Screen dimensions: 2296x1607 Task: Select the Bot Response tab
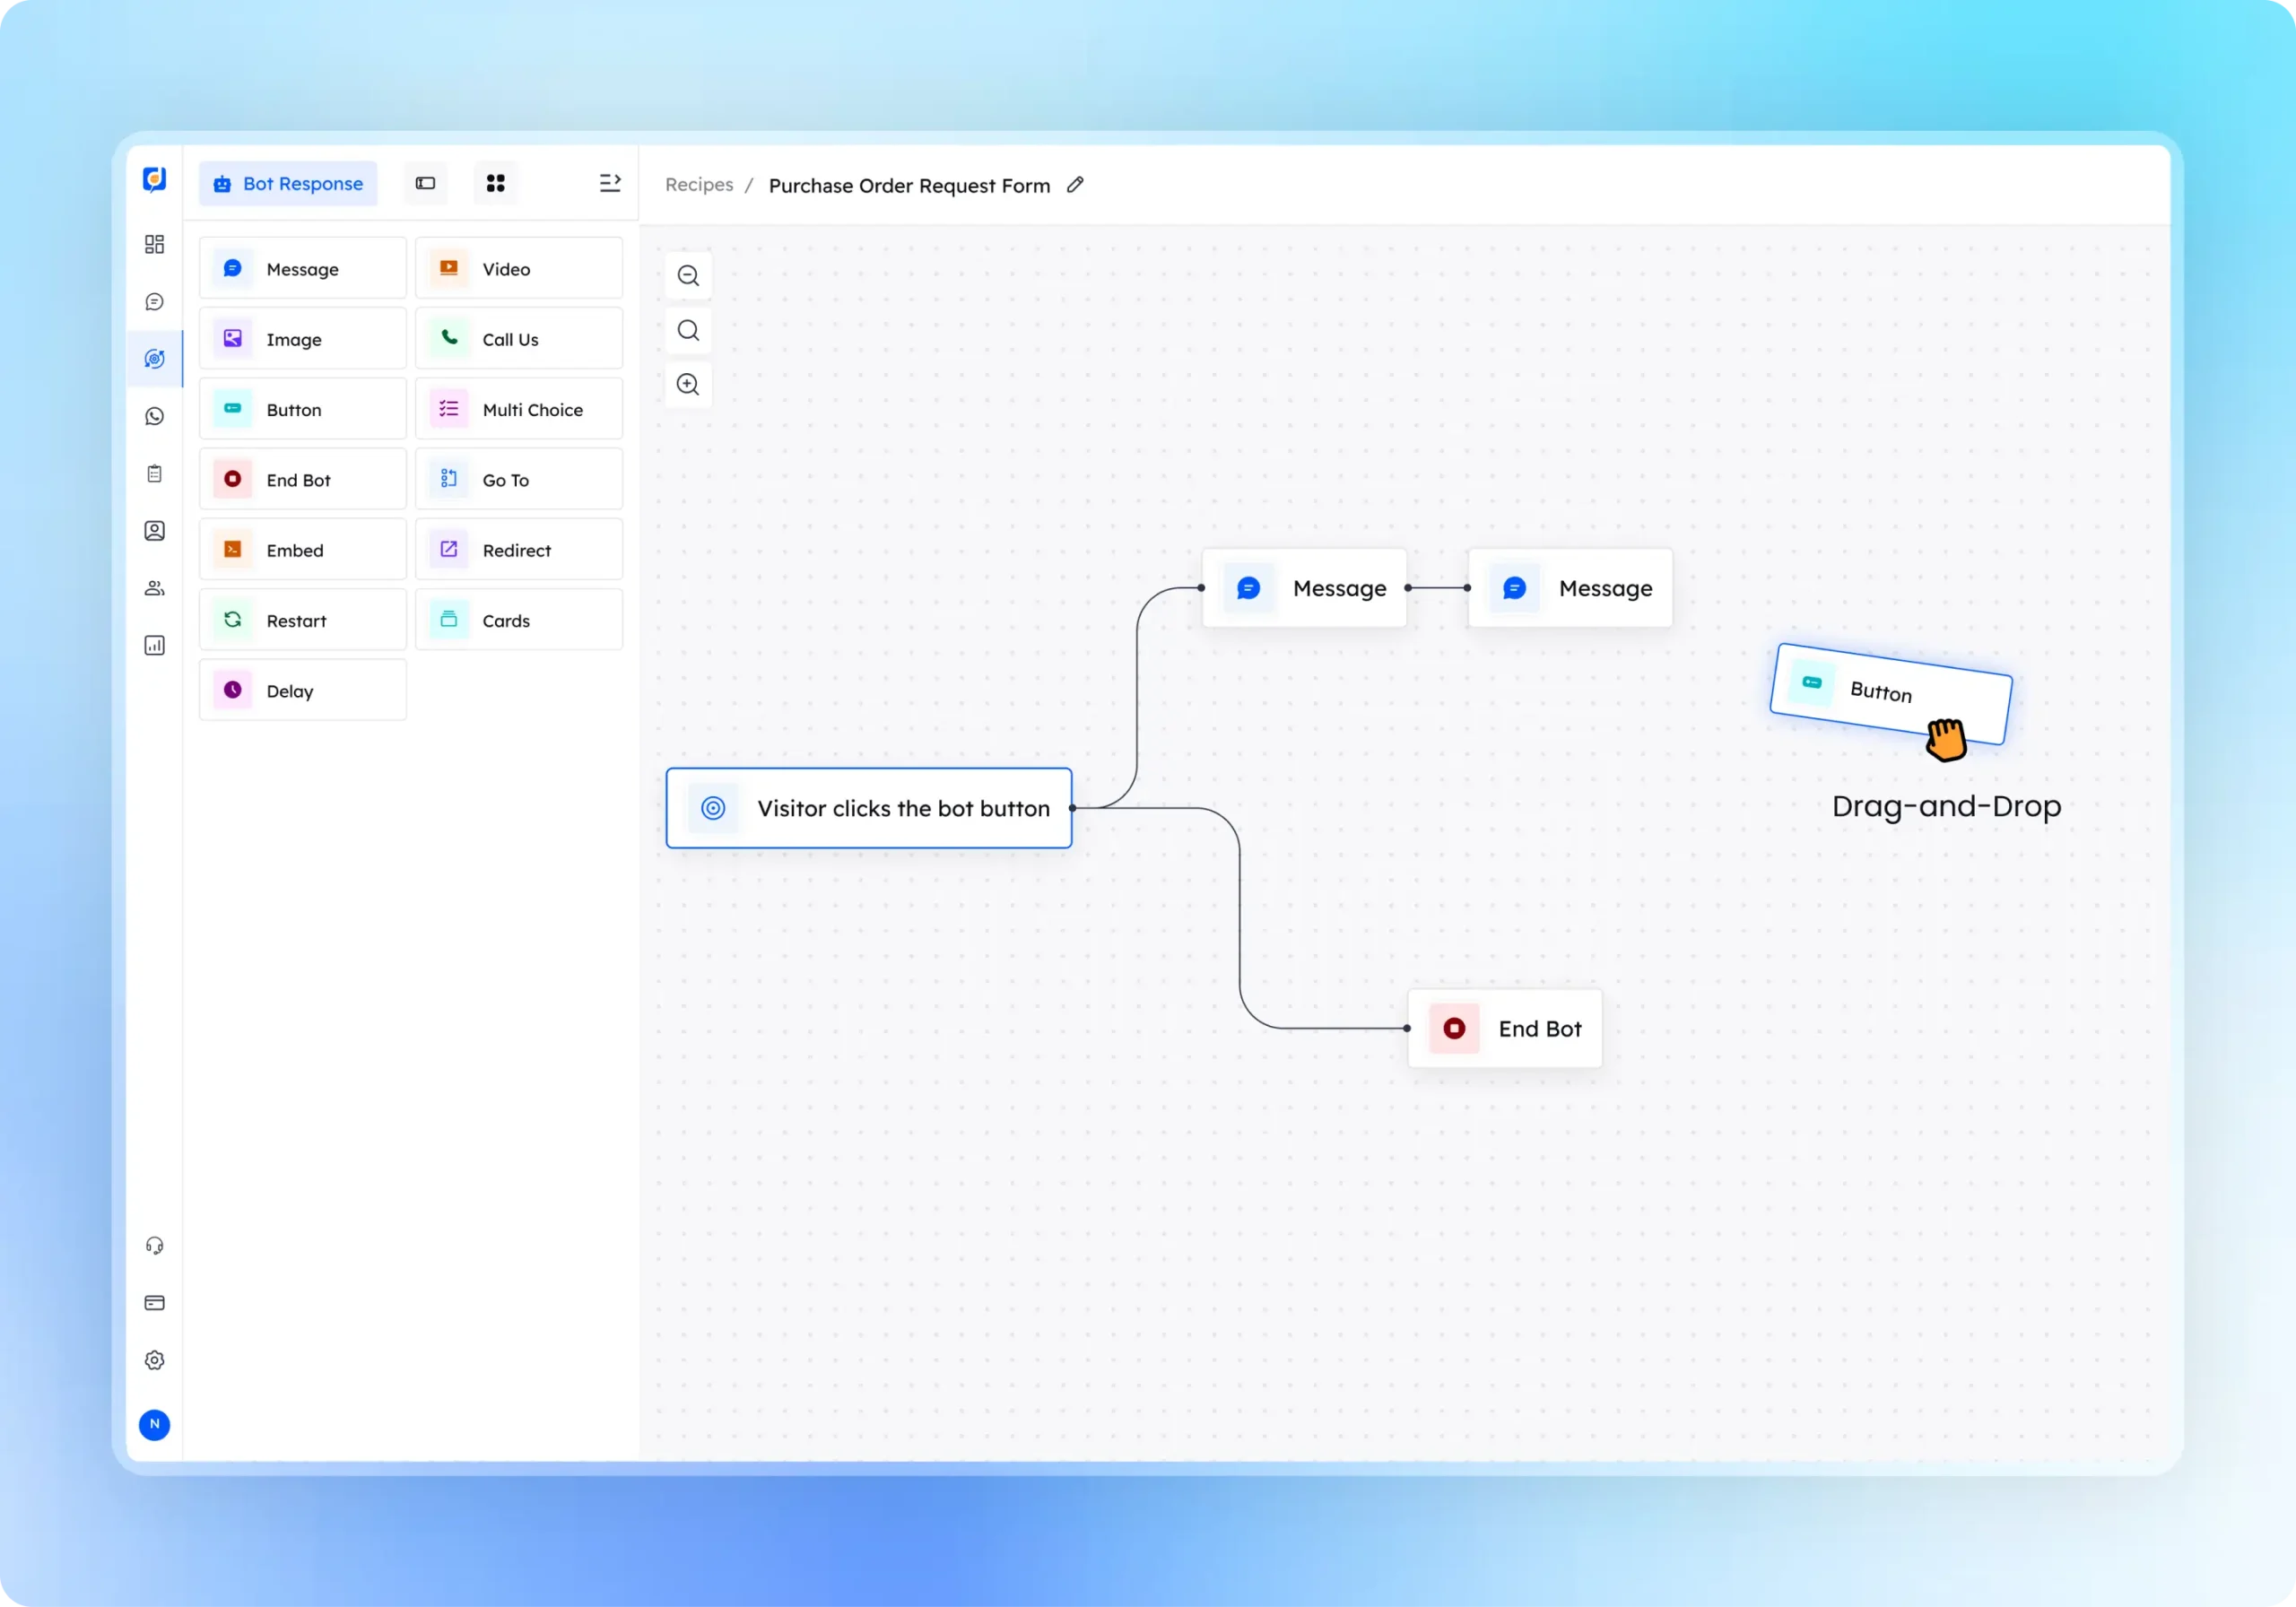coord(288,184)
